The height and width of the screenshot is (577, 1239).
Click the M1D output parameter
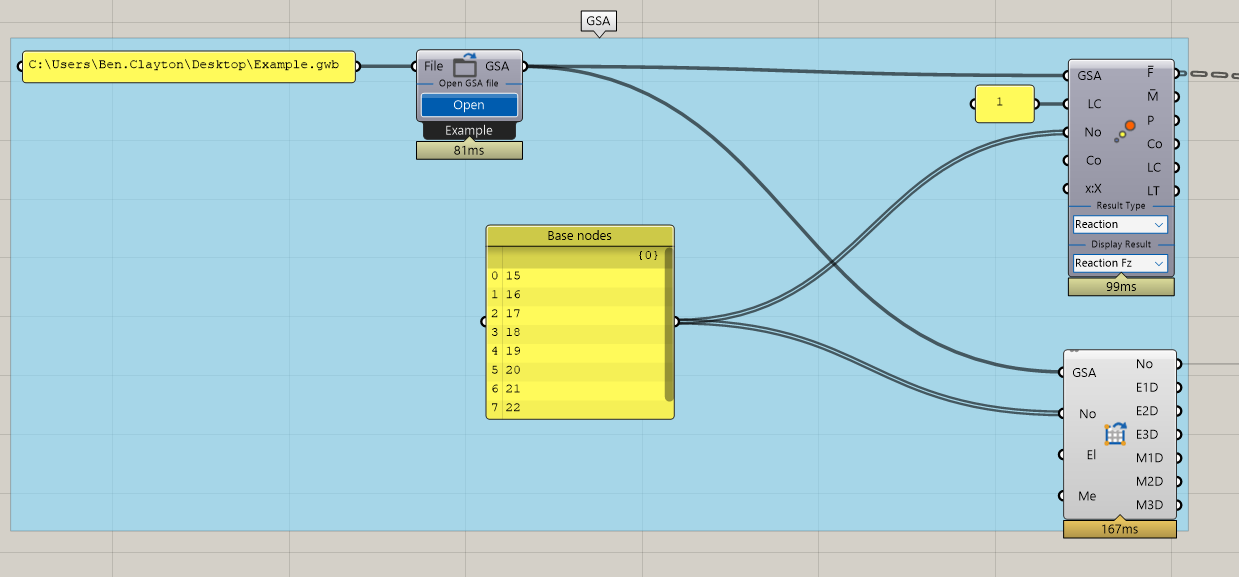tap(1150, 458)
